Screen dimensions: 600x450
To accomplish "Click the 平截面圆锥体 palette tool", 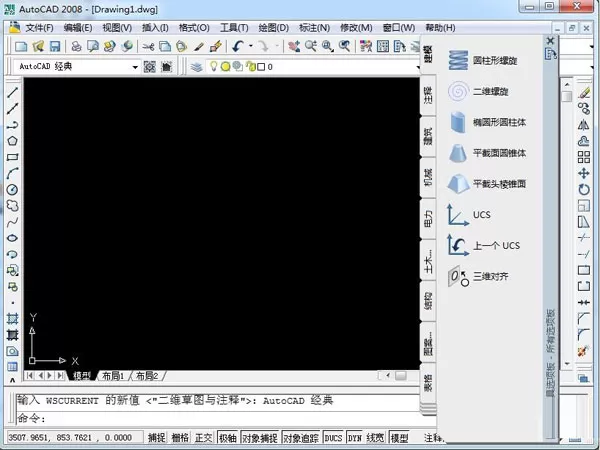I will point(487,153).
